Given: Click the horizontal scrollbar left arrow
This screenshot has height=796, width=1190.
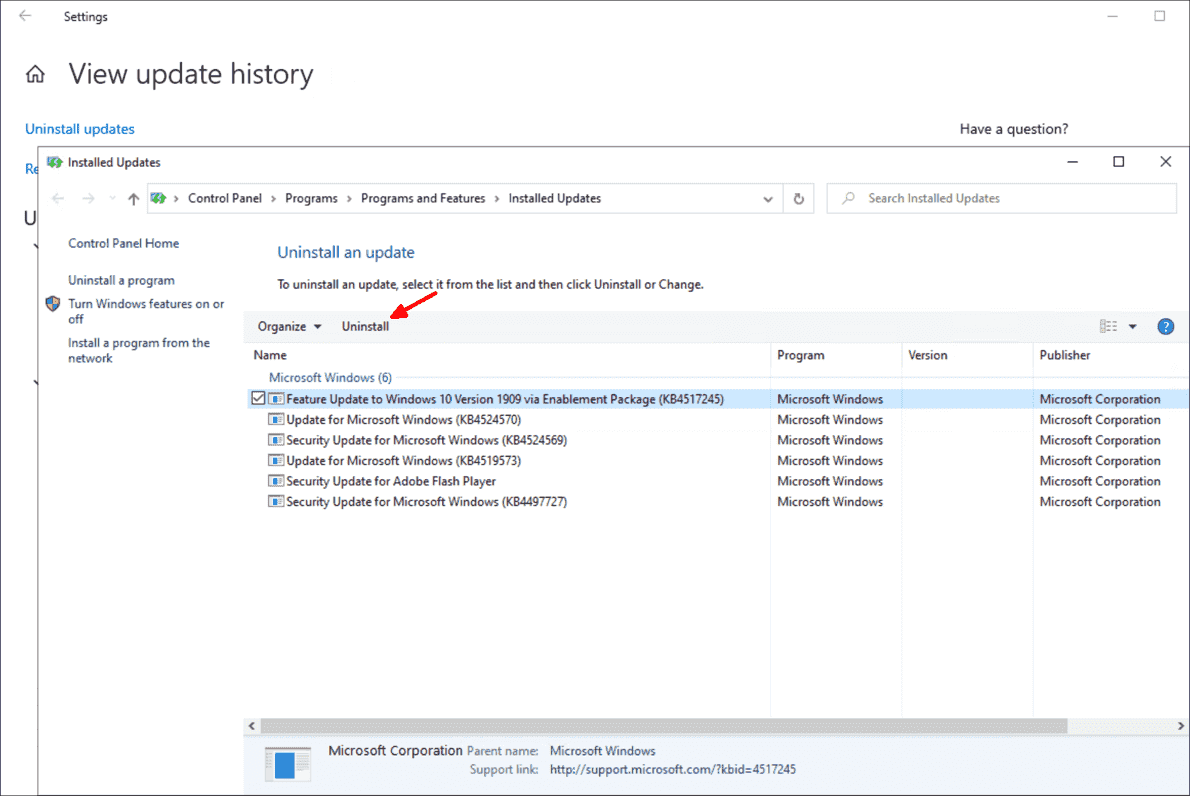Looking at the screenshot, I should [x=252, y=726].
